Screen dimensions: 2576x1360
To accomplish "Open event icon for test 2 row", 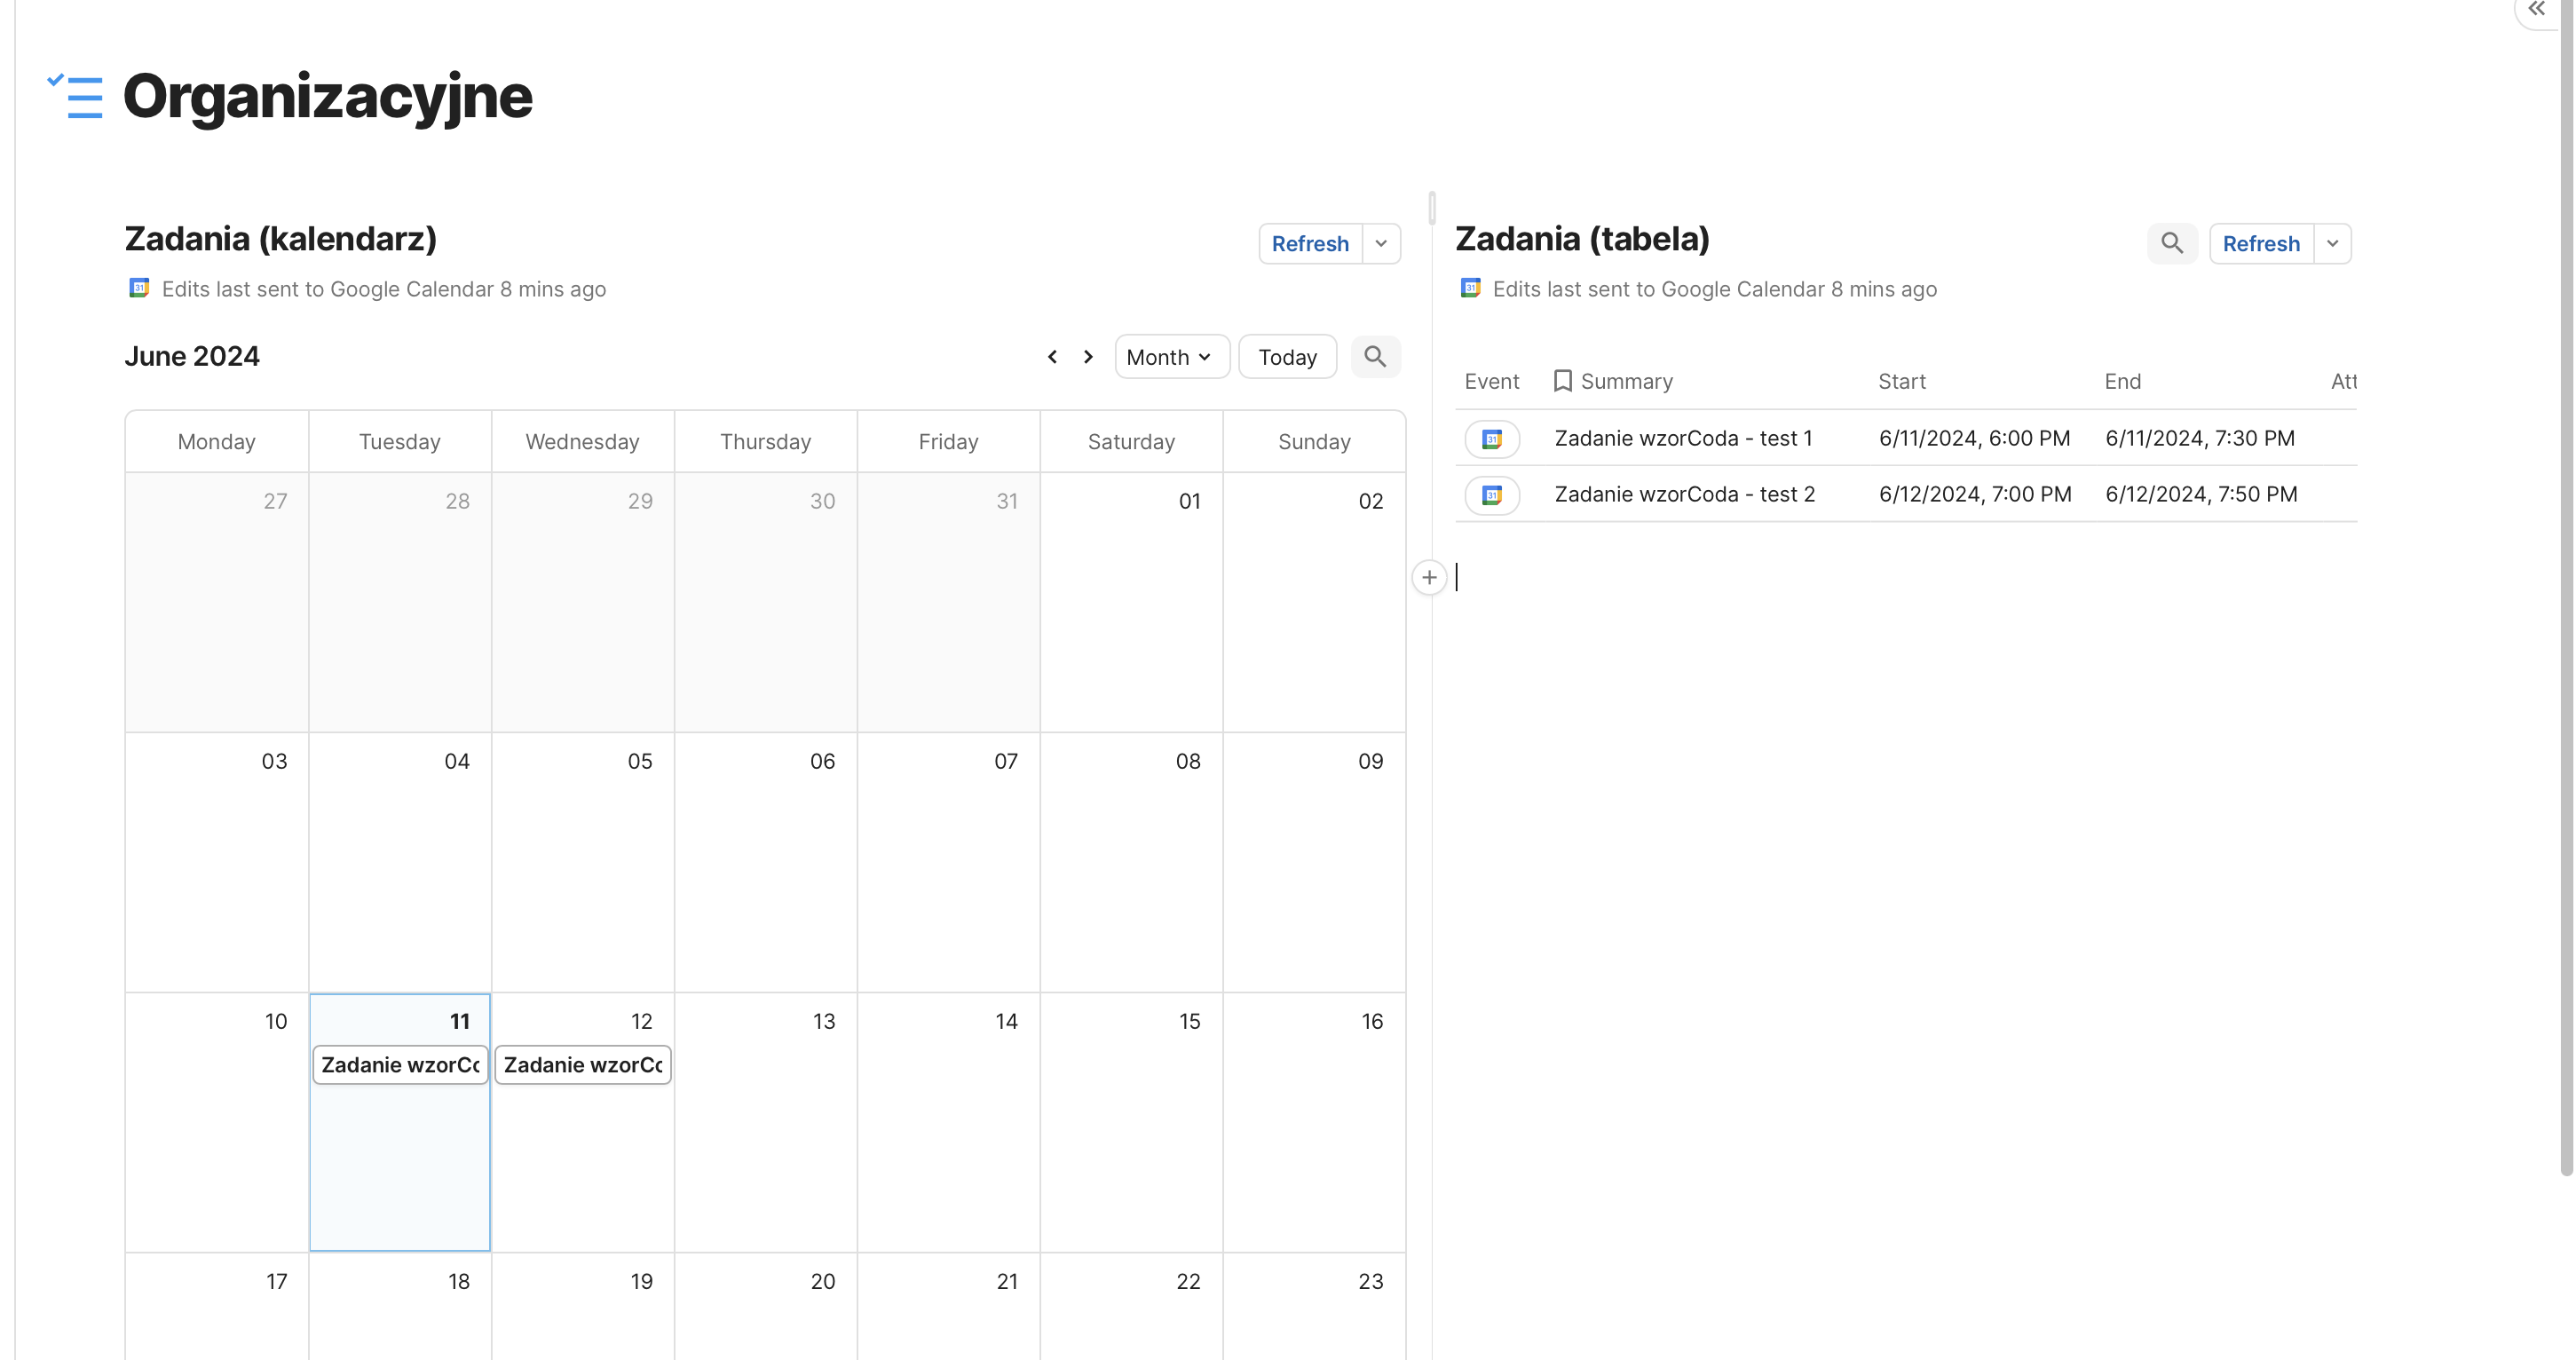I will coord(1491,495).
